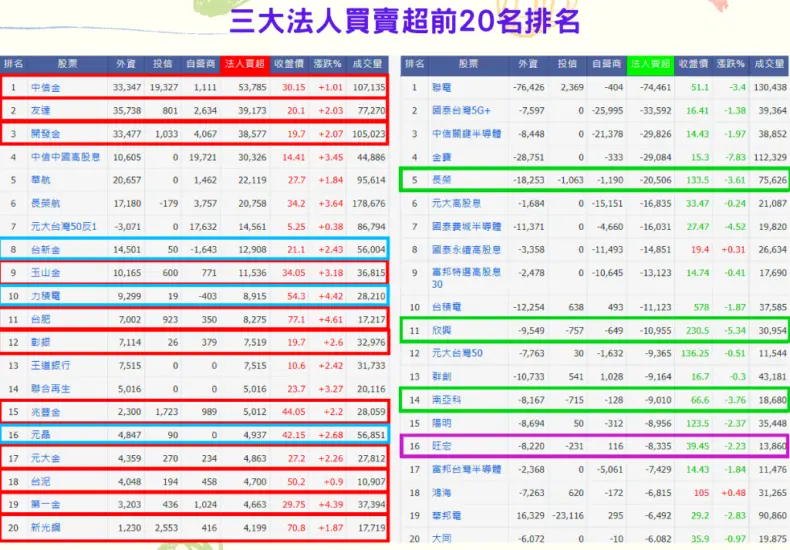The height and width of the screenshot is (550, 790).
Task: Click 成交量 header in the sell table
Action: click(x=769, y=64)
